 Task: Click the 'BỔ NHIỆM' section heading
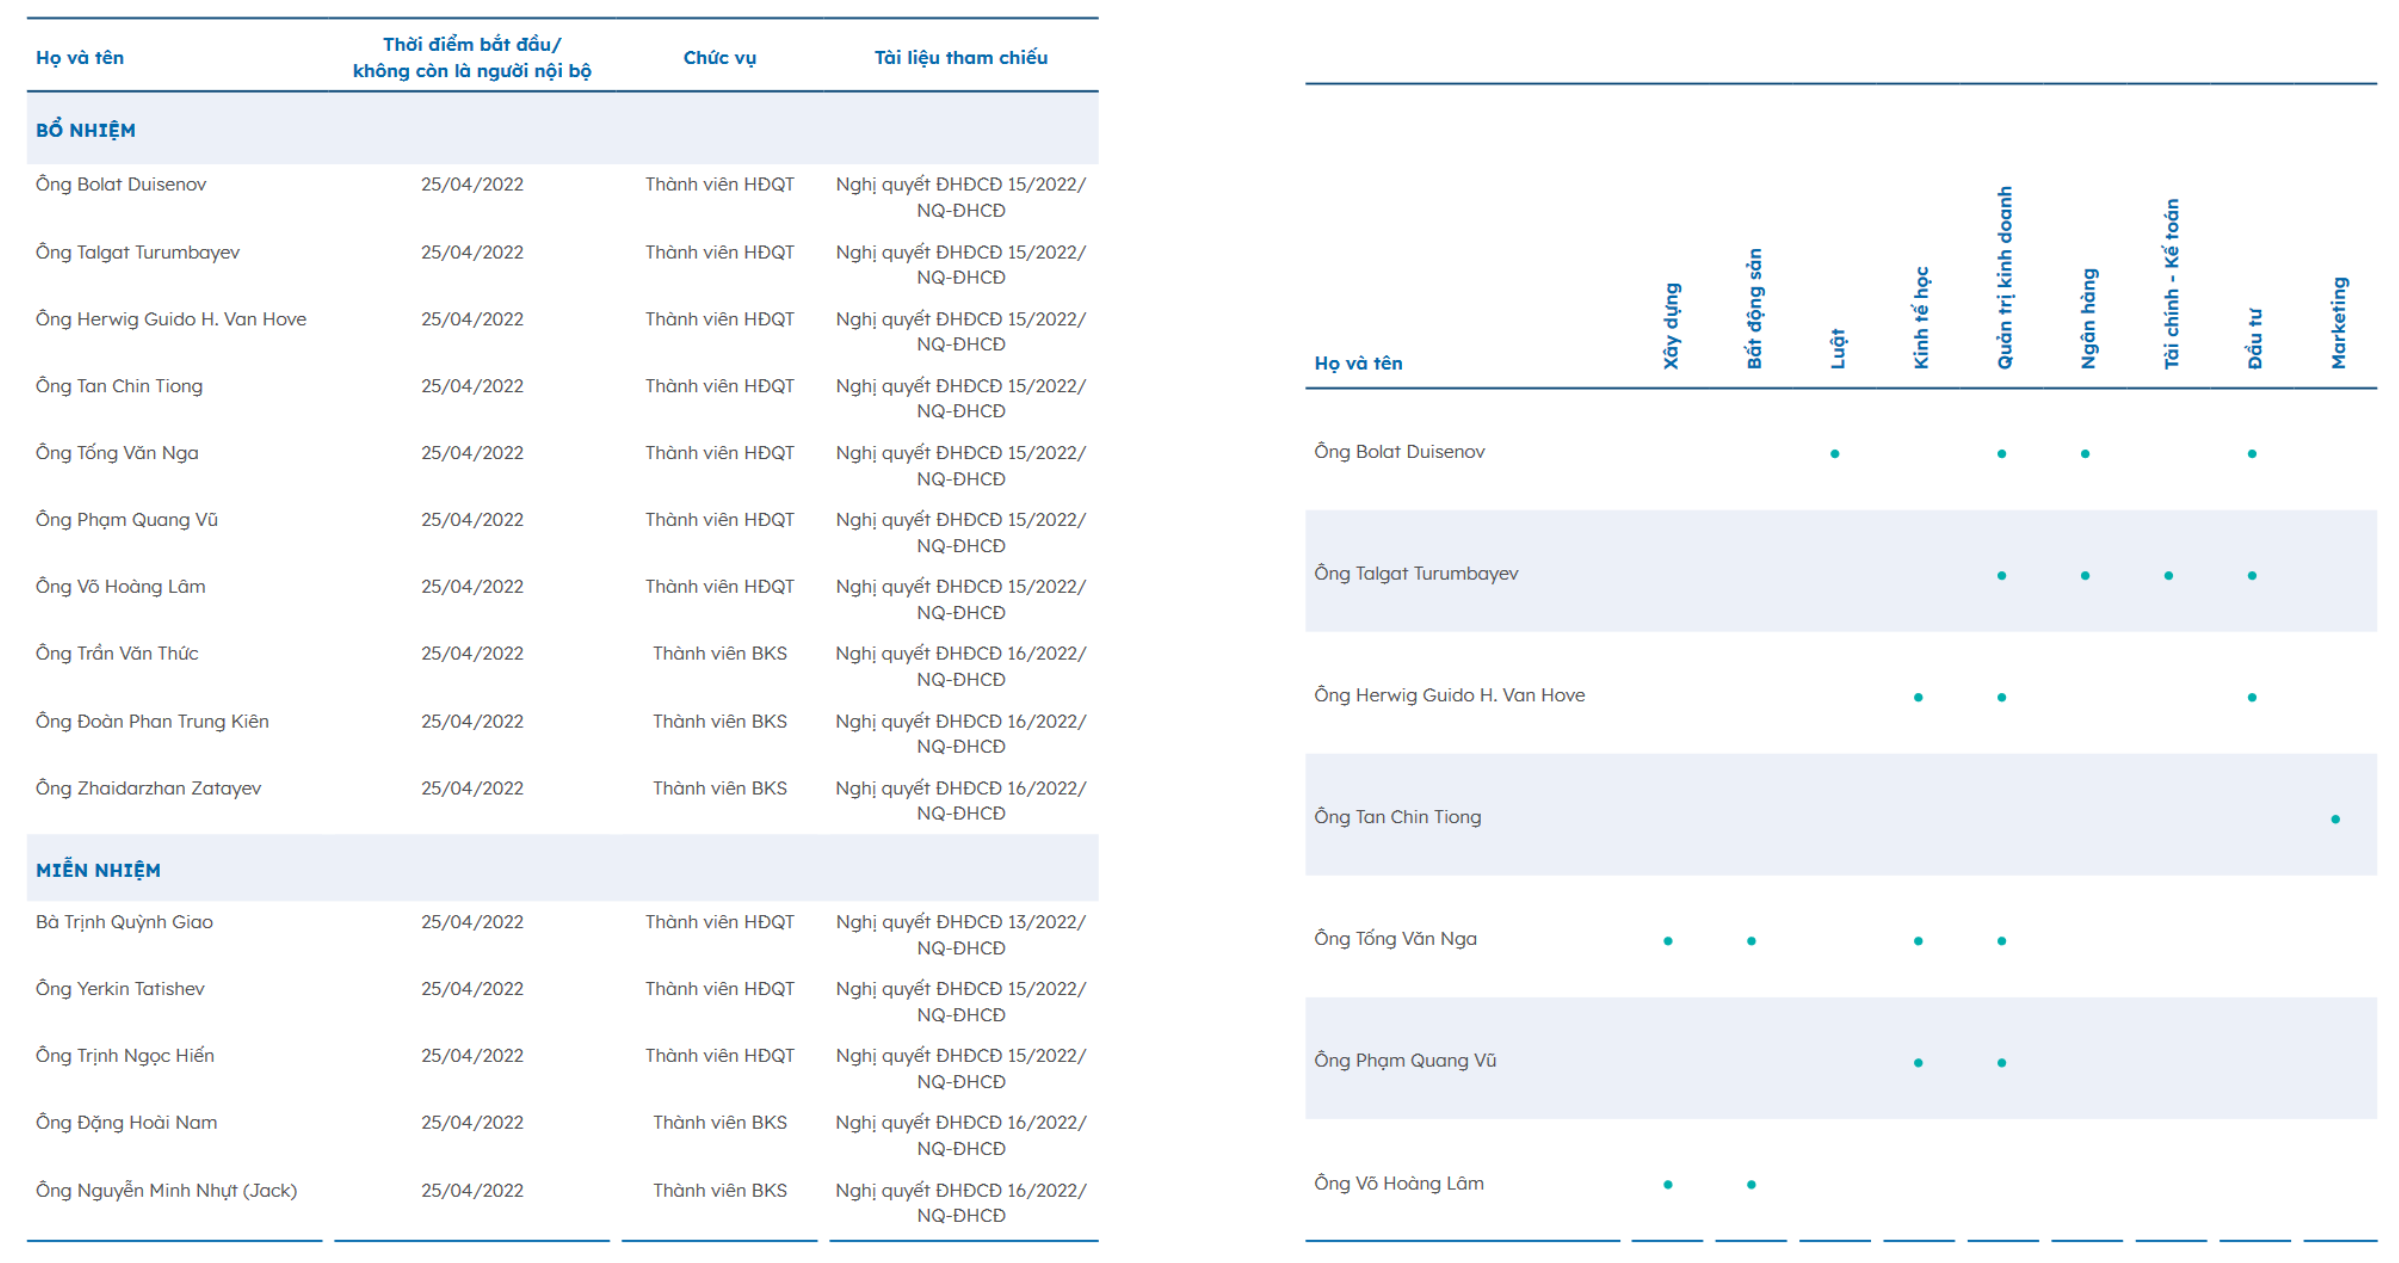(x=85, y=130)
